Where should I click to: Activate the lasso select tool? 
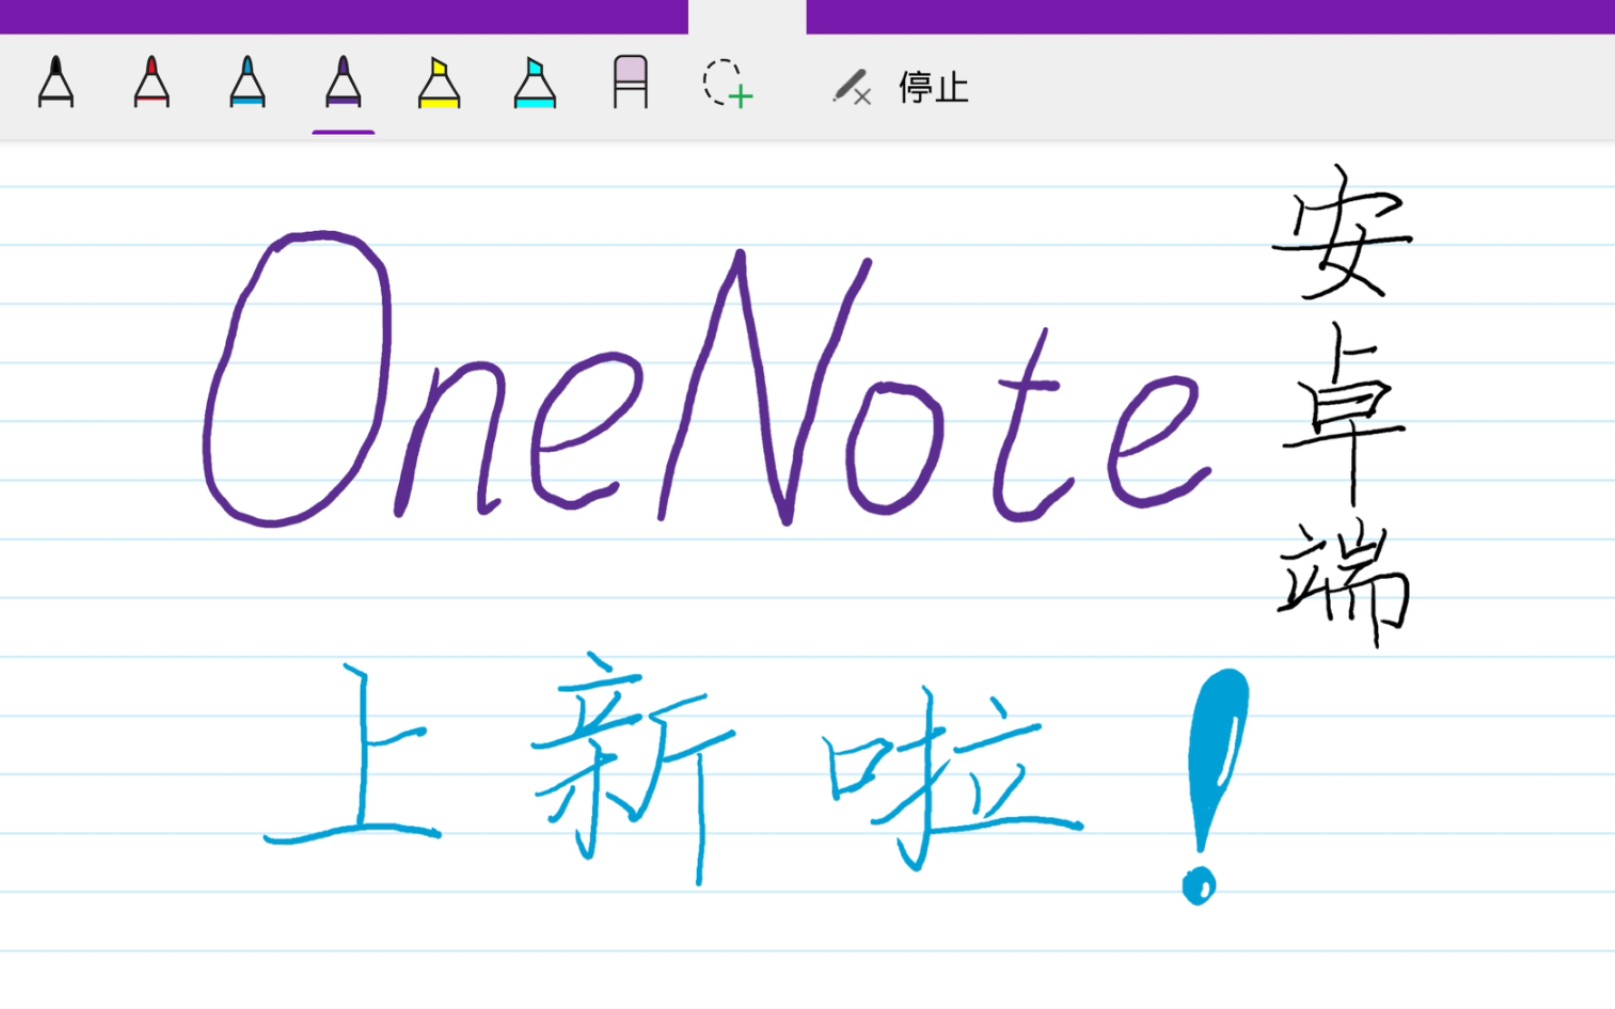(x=727, y=84)
